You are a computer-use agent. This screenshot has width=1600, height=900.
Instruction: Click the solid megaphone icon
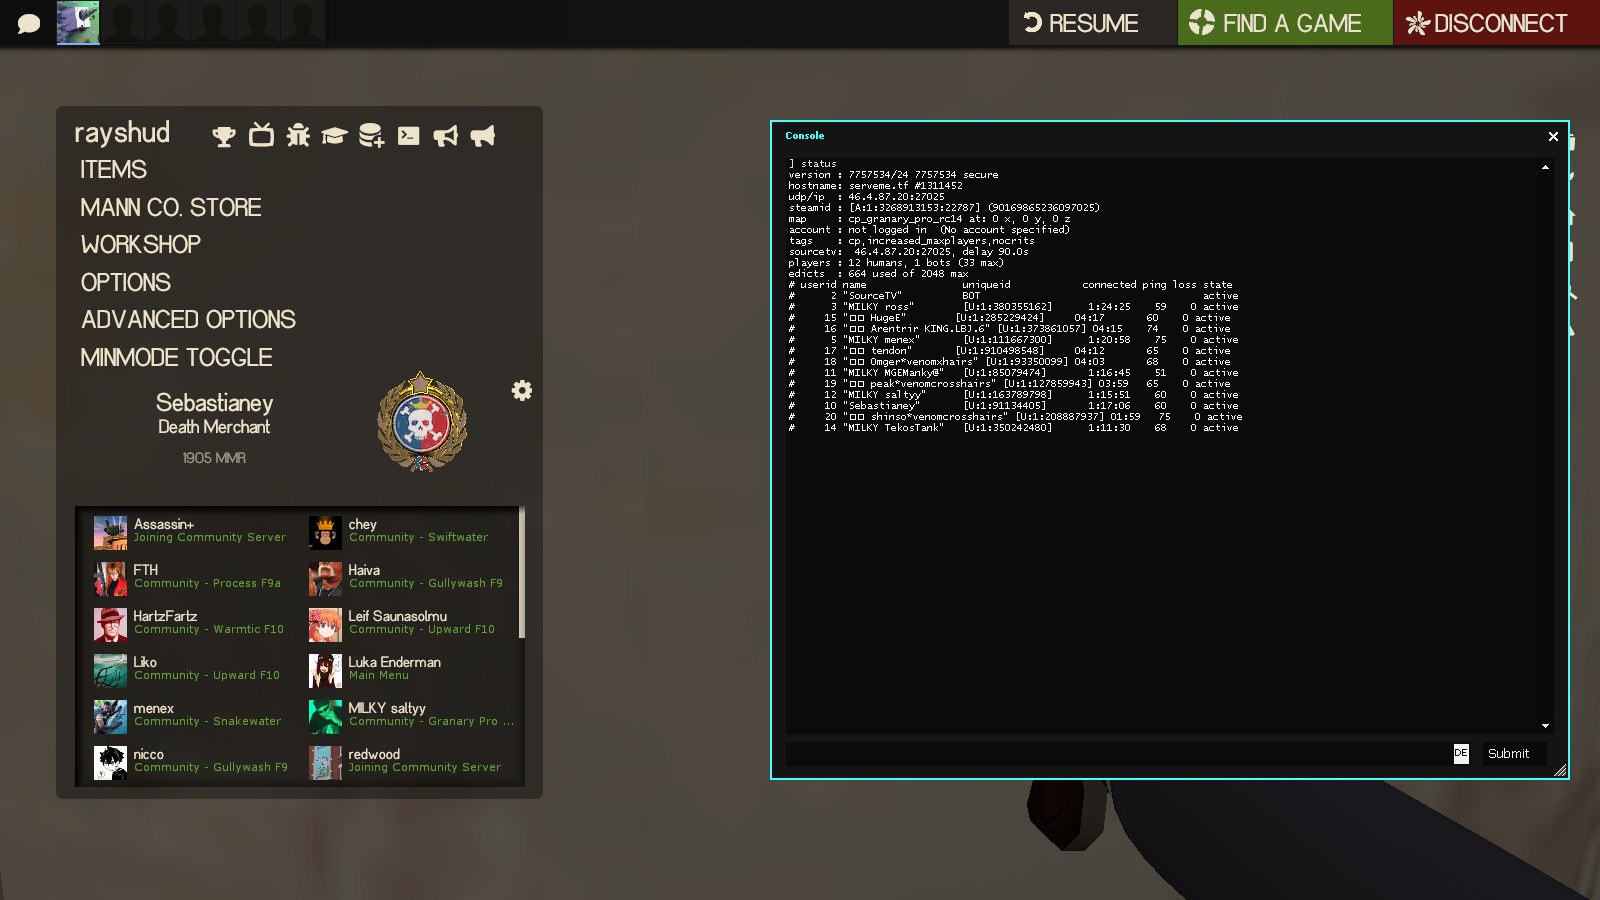483,136
